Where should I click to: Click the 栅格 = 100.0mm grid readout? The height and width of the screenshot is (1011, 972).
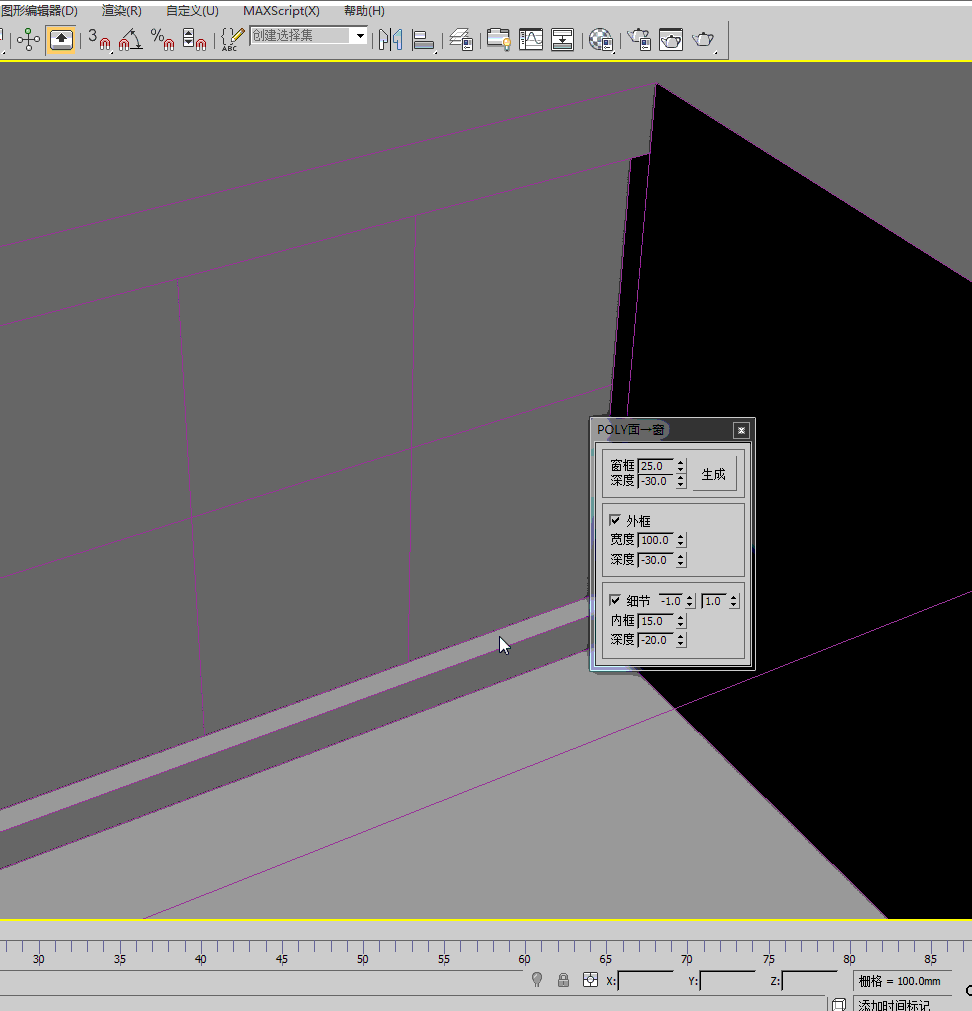901,981
